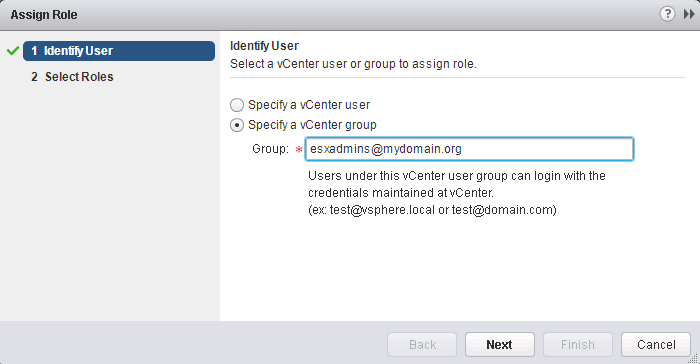Click the green checkmark beside Identify User
Image resolution: width=700 pixels, height=364 pixels.
tap(13, 50)
